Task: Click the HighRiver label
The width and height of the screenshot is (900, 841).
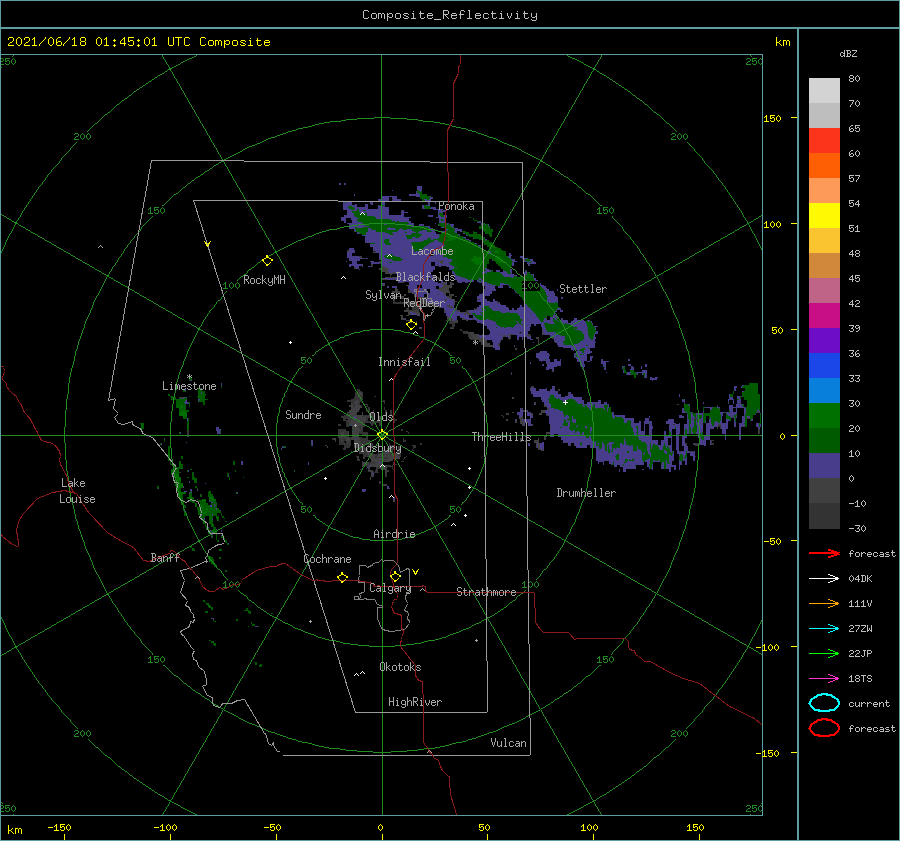Action: 415,702
